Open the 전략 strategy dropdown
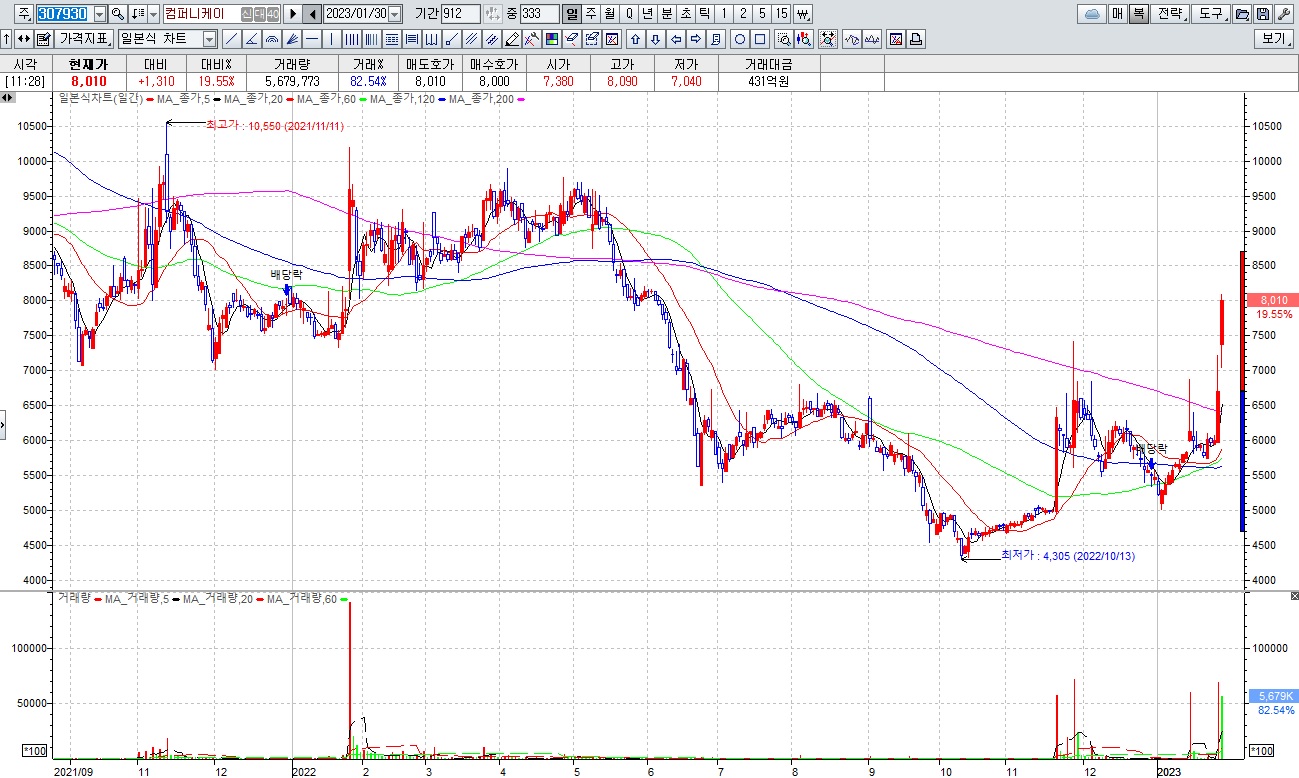The image size is (1299, 778). tap(1170, 14)
